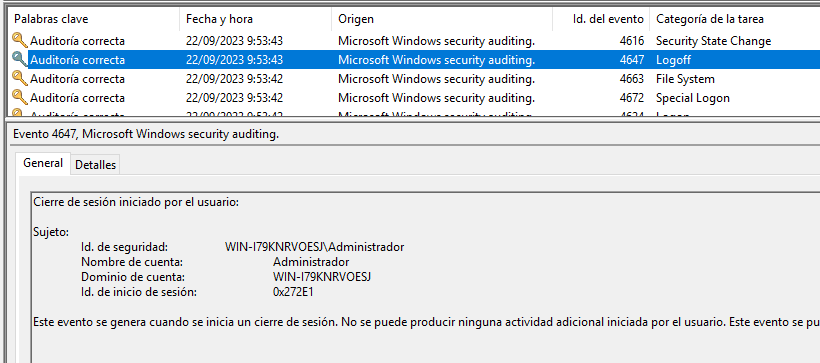Select the Security State Change event row
The width and height of the screenshot is (820, 363).
pos(415,40)
